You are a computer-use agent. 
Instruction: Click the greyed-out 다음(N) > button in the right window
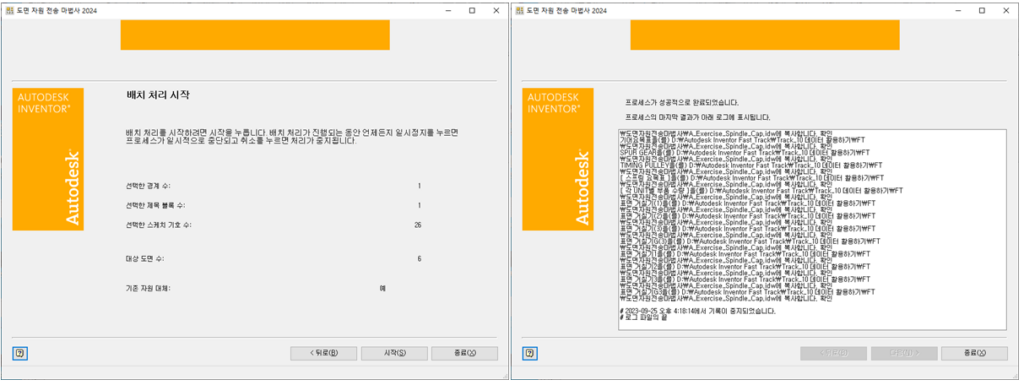[x=904, y=353]
